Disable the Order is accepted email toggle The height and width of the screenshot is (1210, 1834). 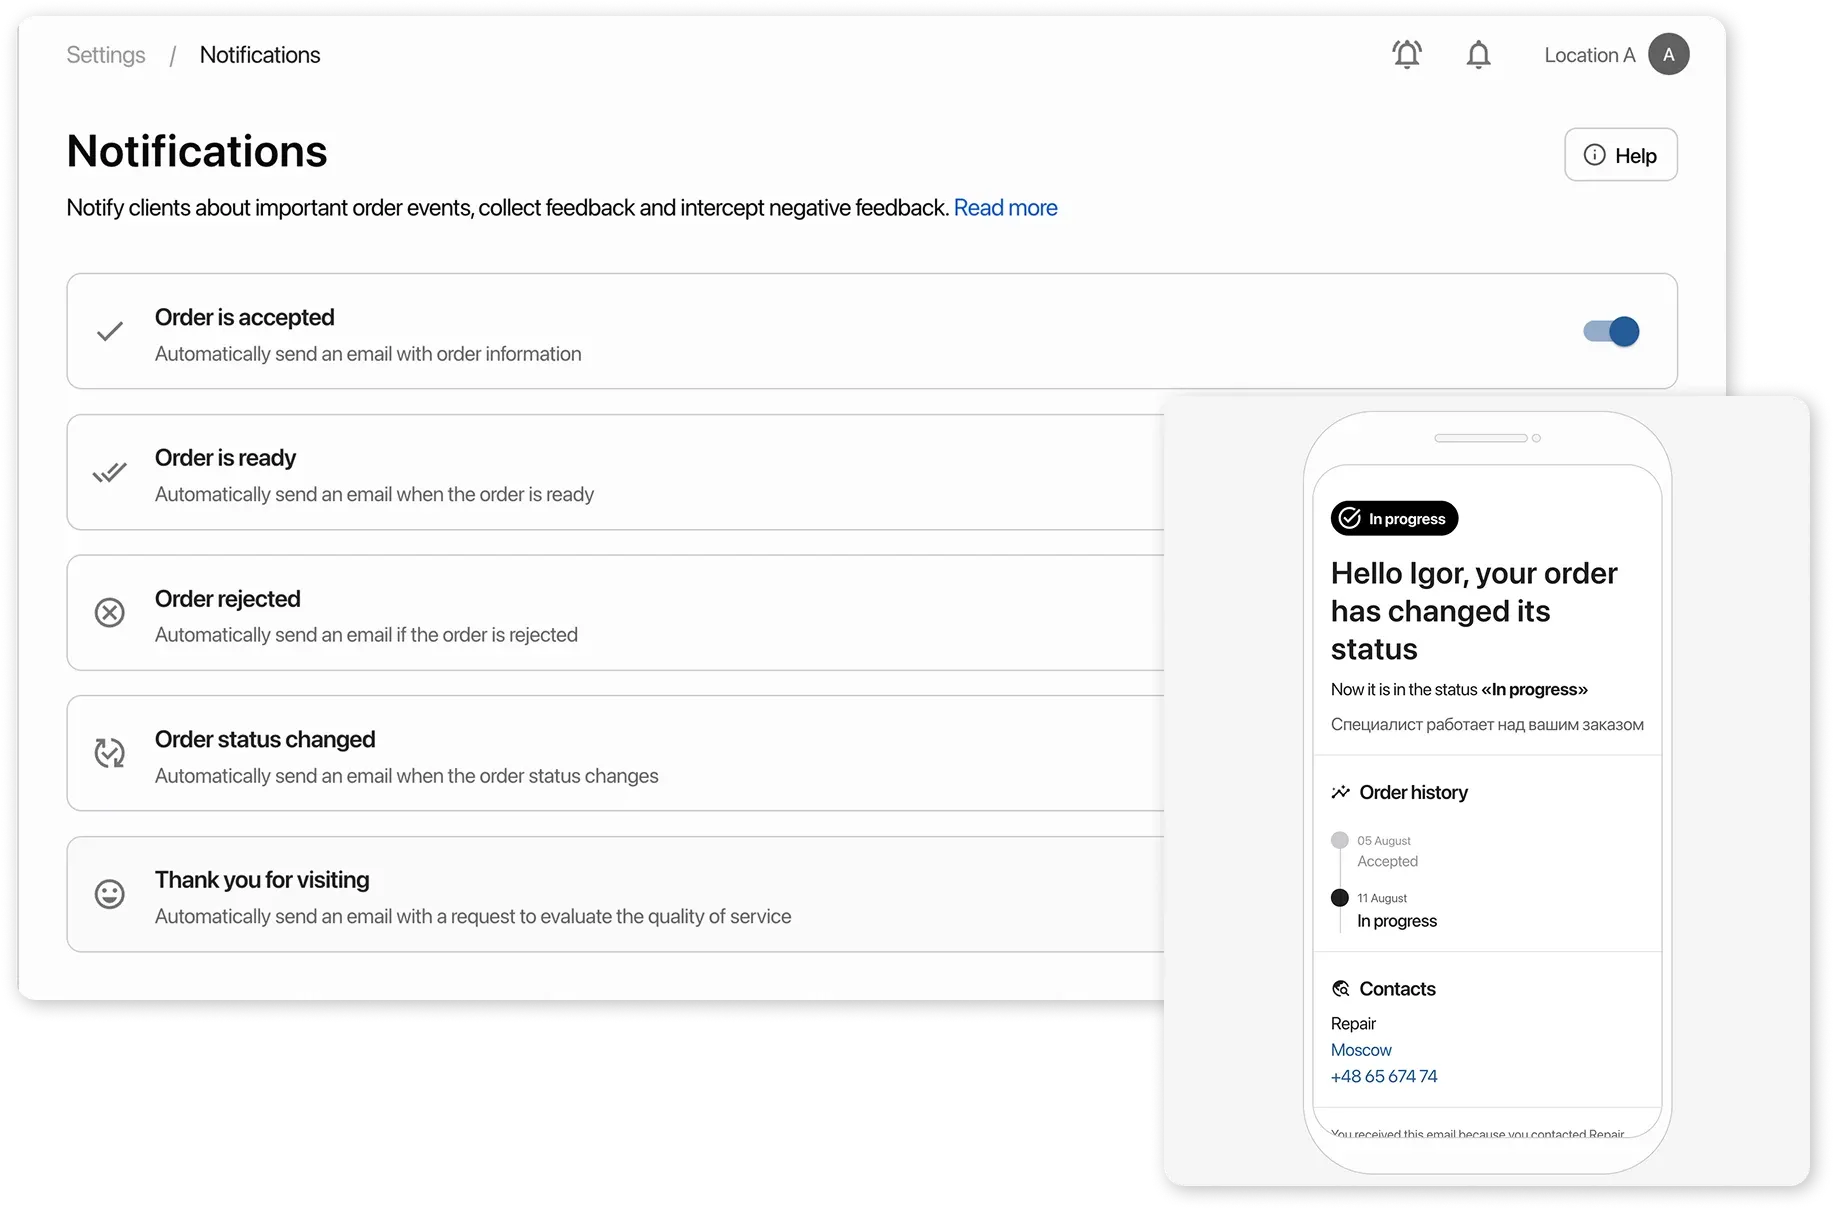tap(1610, 331)
